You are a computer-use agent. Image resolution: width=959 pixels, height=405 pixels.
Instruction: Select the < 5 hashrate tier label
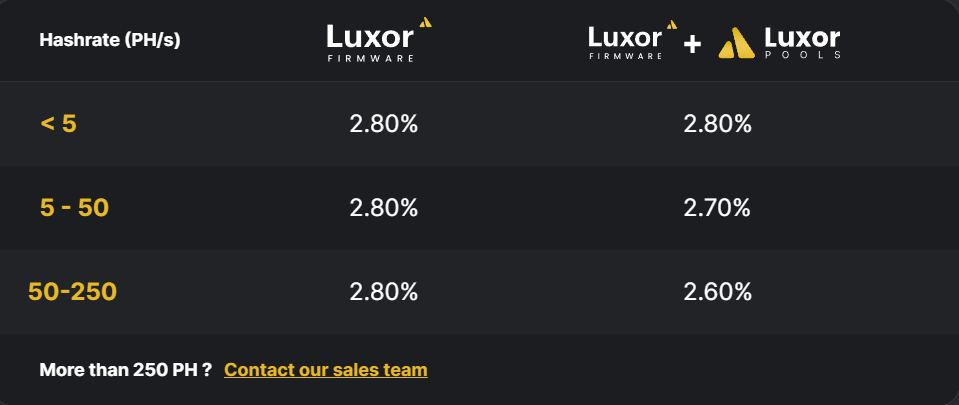tap(58, 124)
